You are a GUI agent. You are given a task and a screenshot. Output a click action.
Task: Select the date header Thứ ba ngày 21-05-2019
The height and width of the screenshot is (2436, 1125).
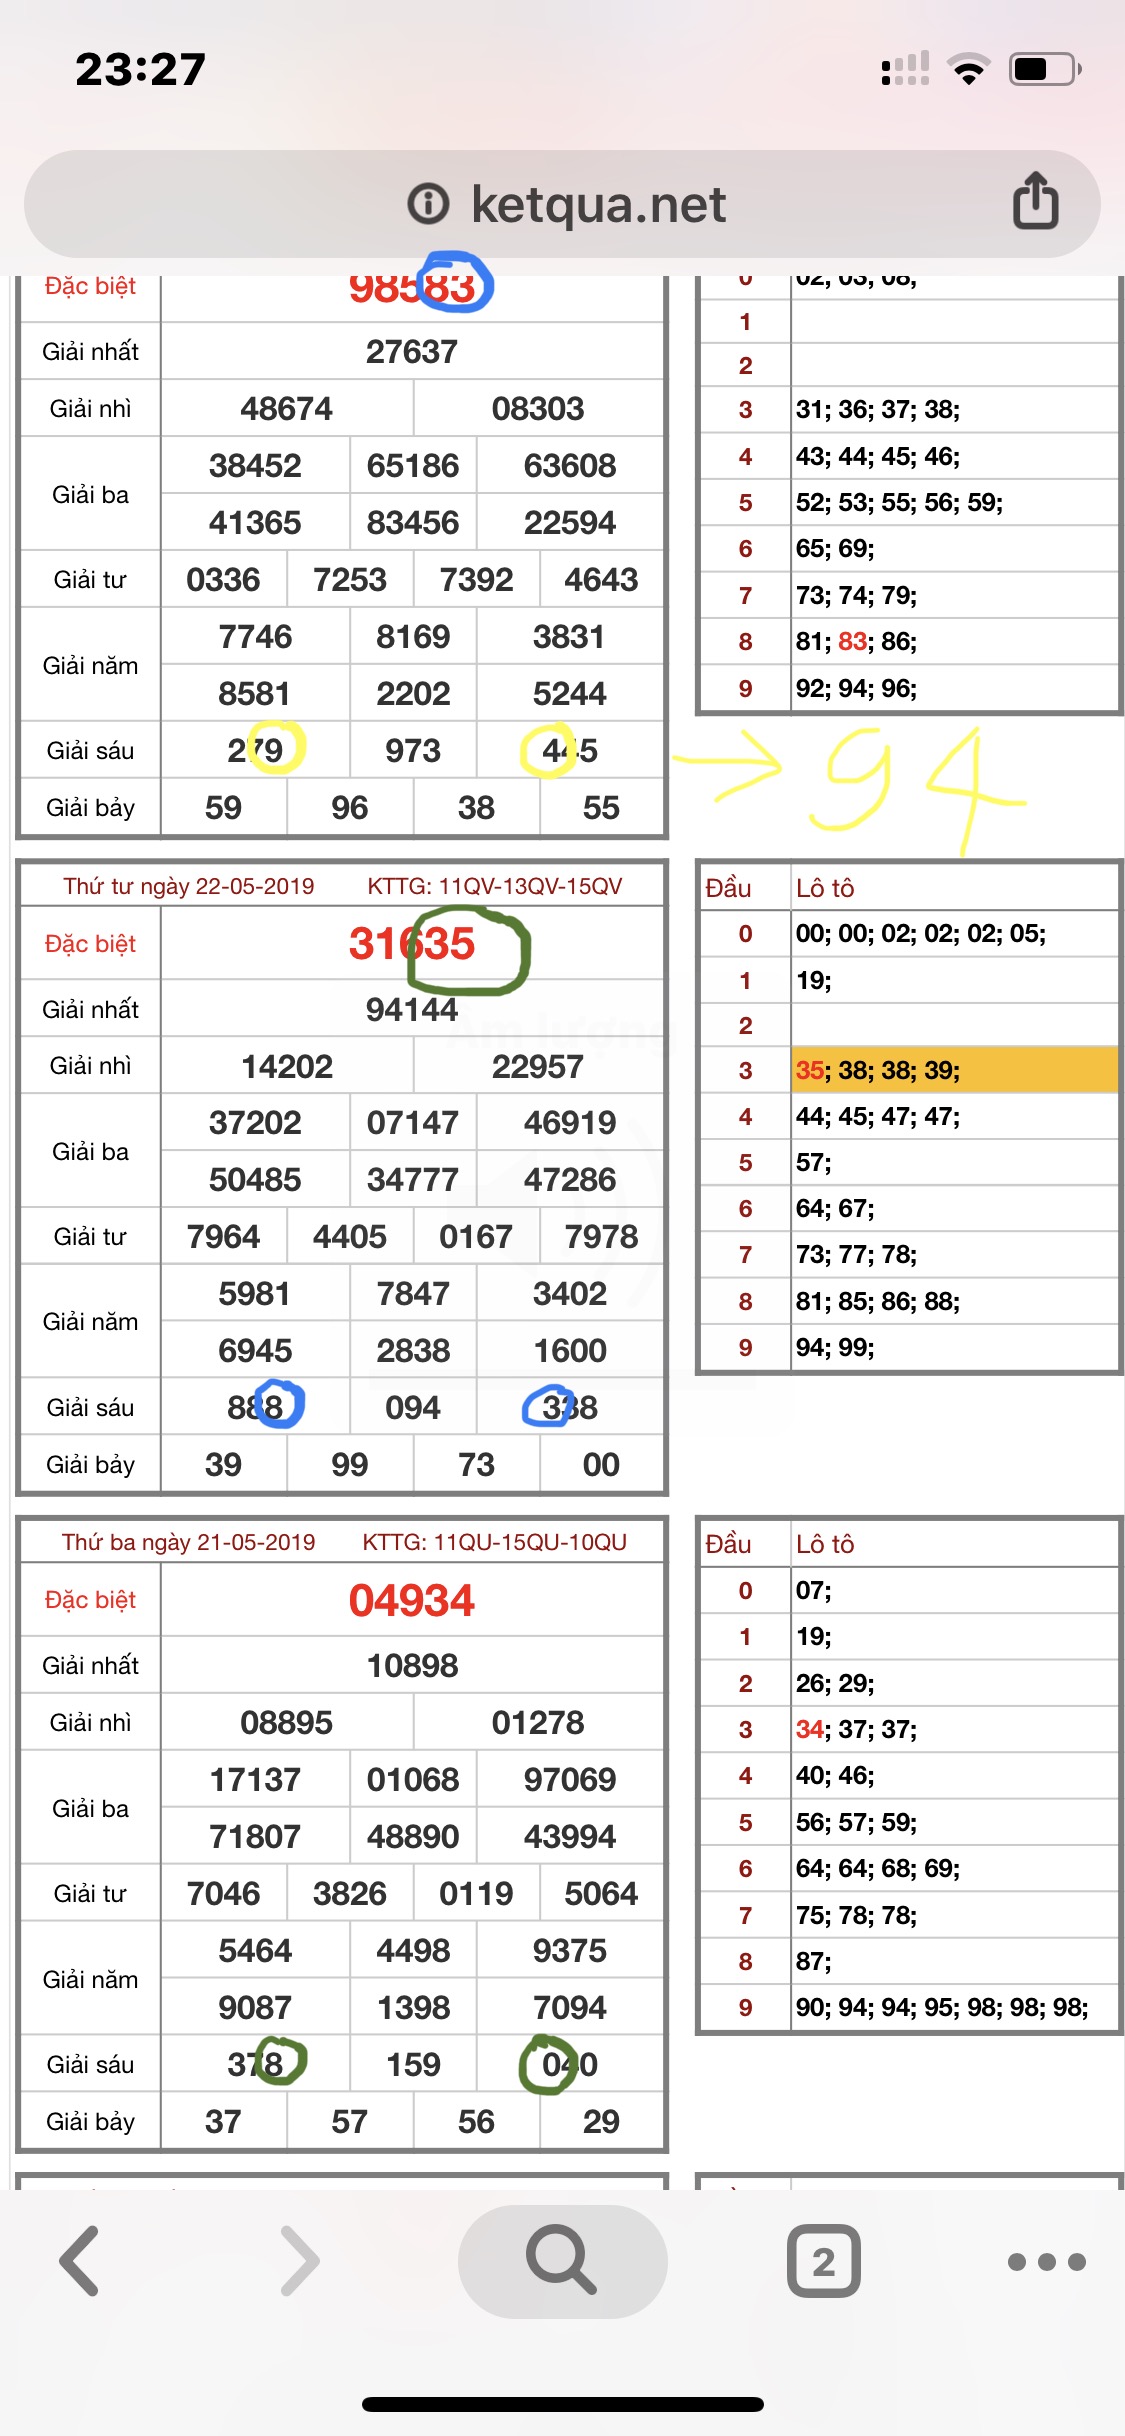click(x=189, y=1542)
